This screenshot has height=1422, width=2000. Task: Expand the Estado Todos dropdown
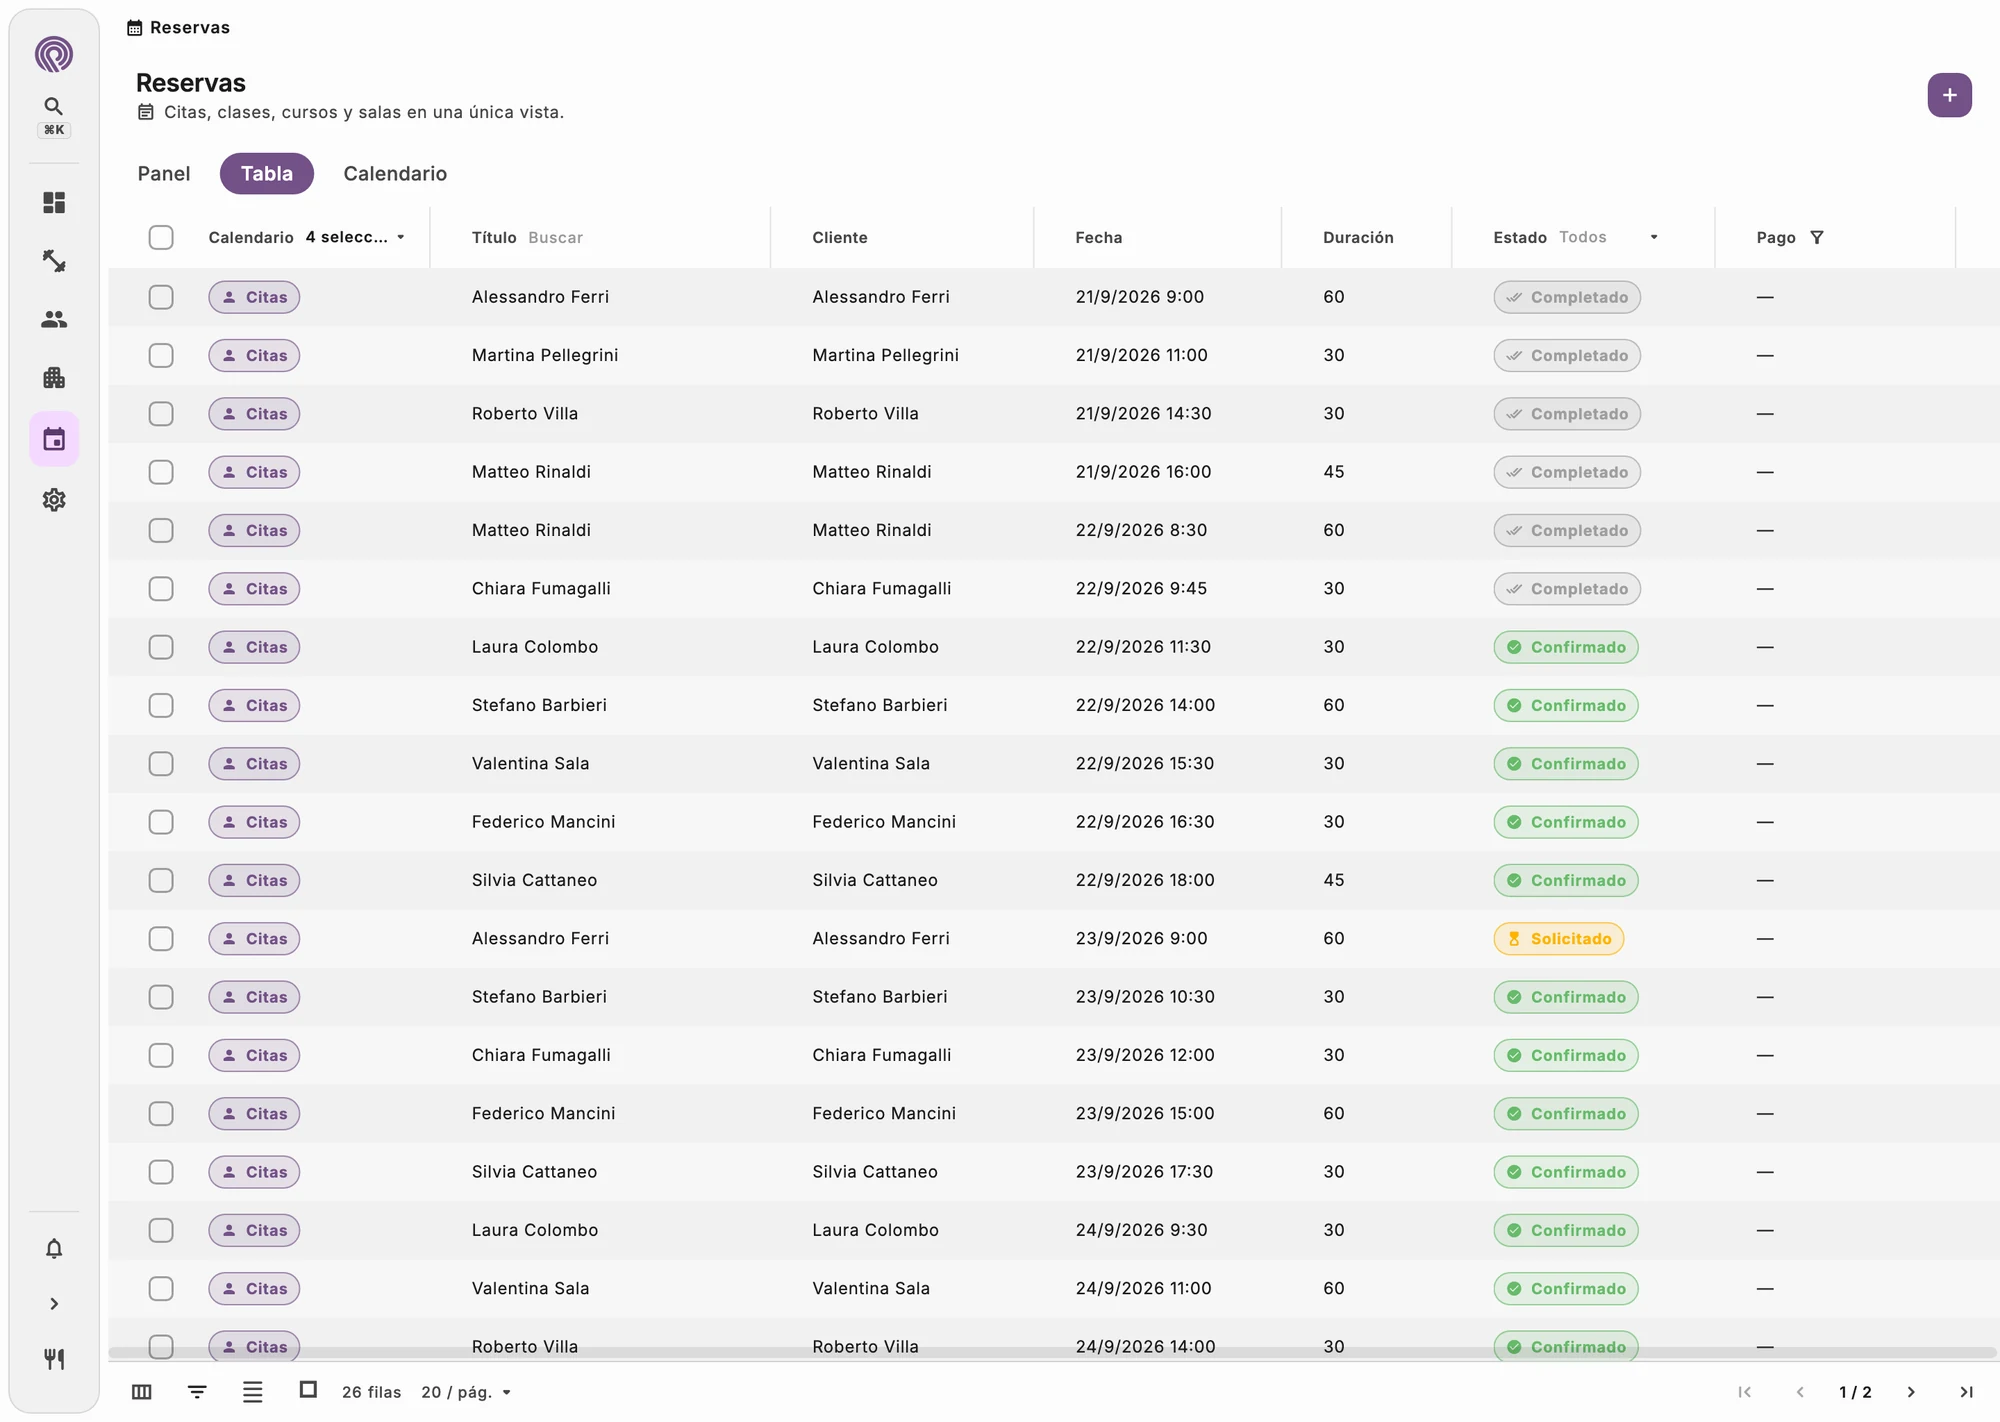tap(1609, 237)
